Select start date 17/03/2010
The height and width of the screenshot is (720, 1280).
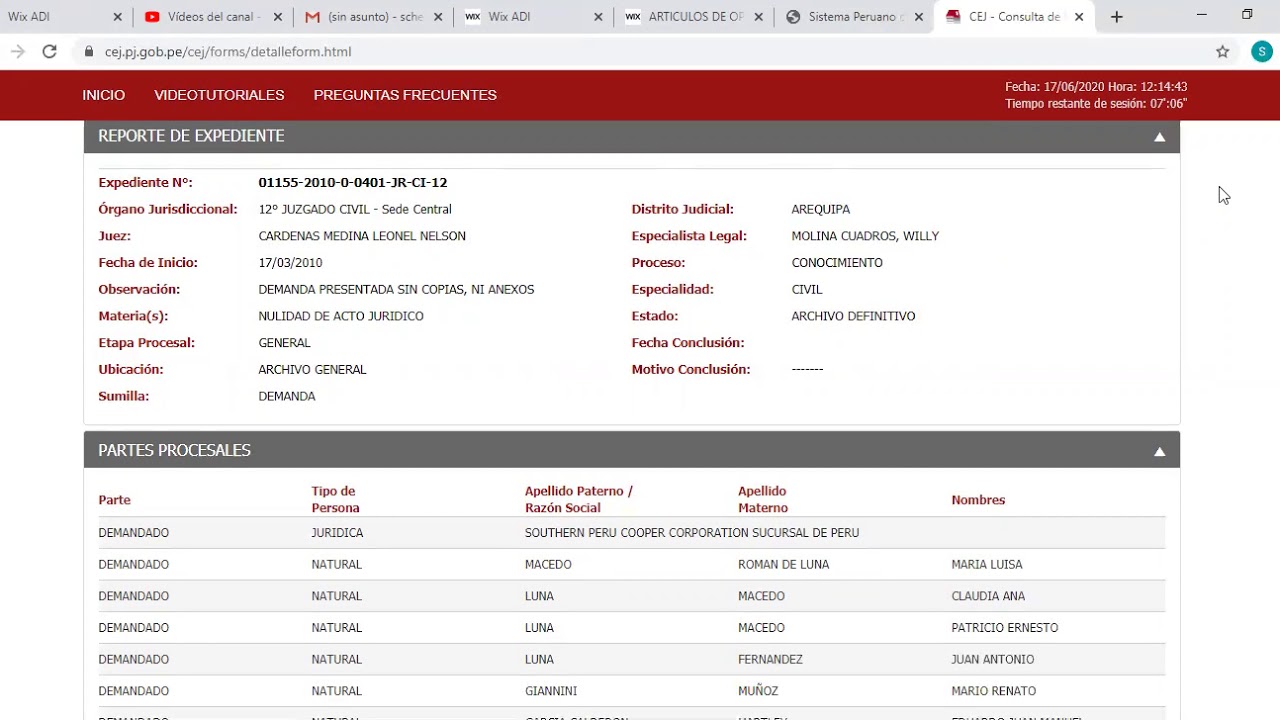click(x=290, y=263)
